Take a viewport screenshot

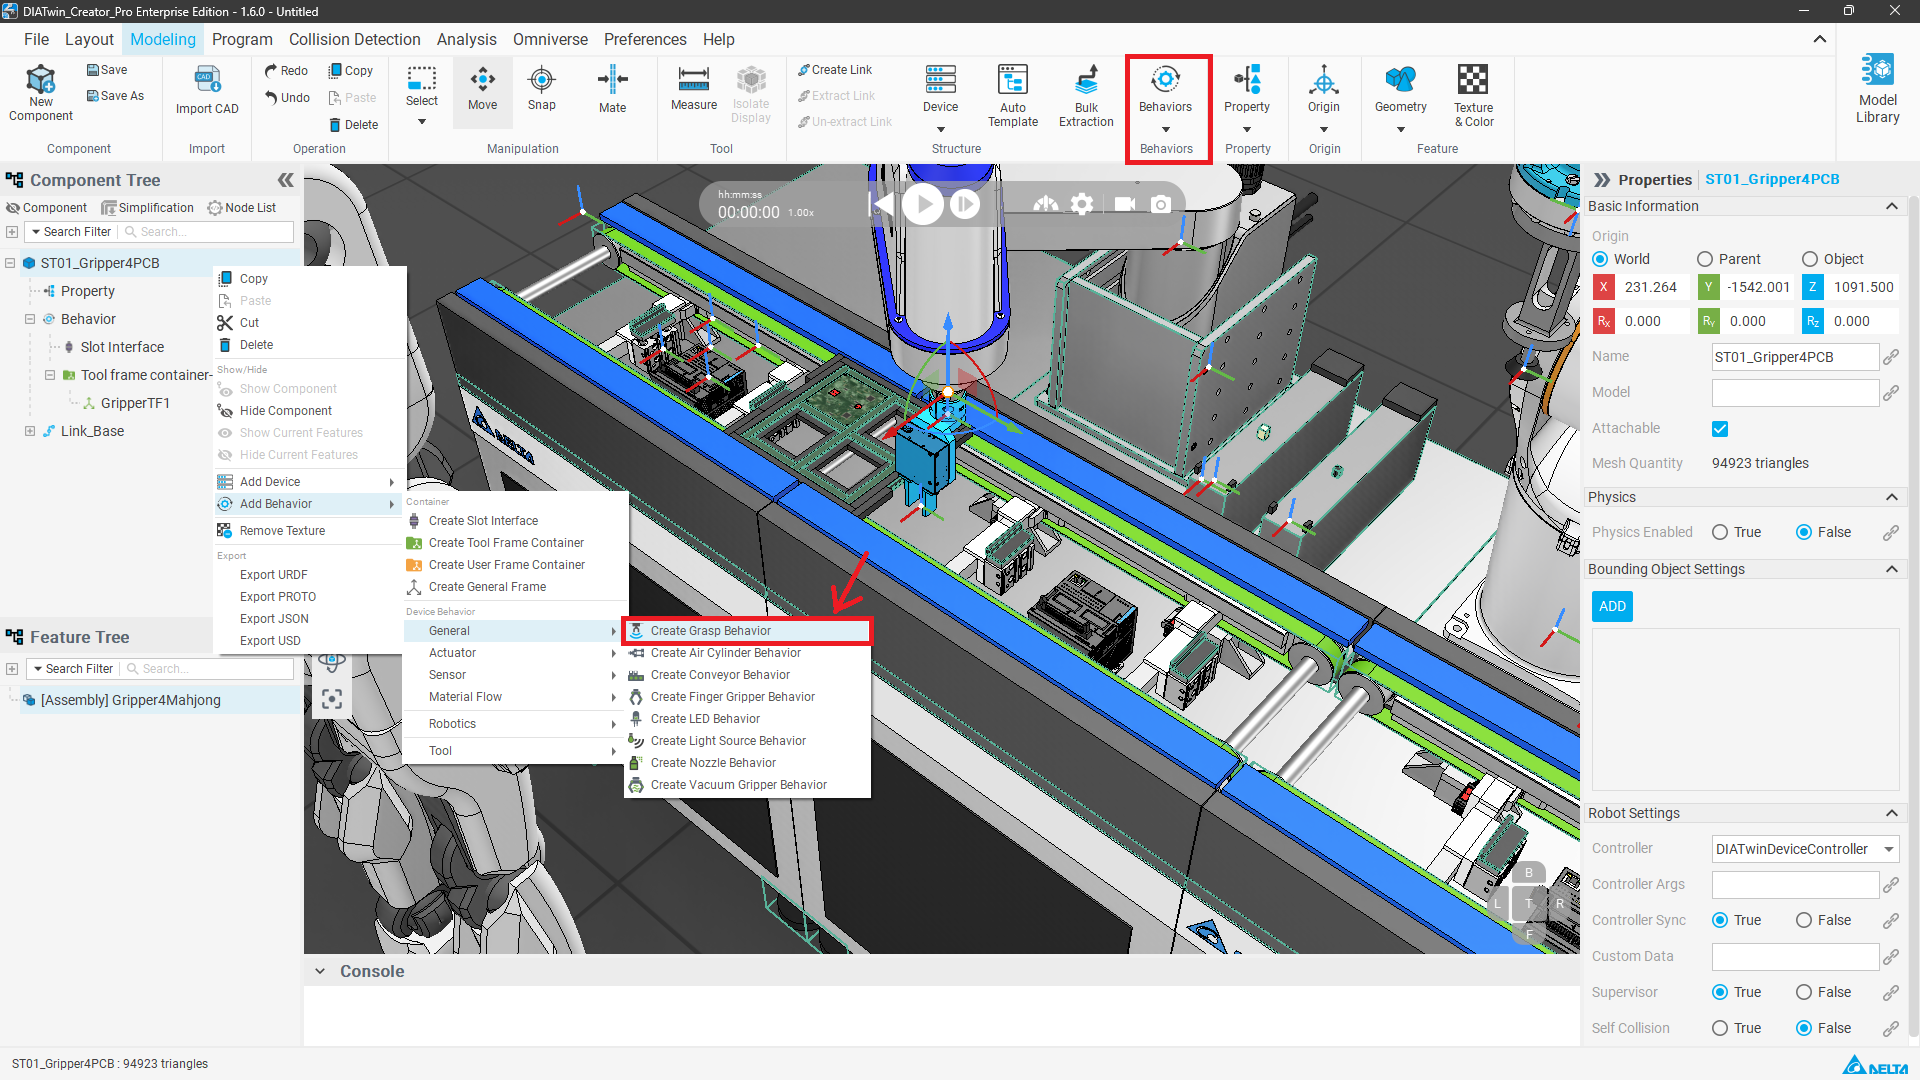click(x=1161, y=205)
